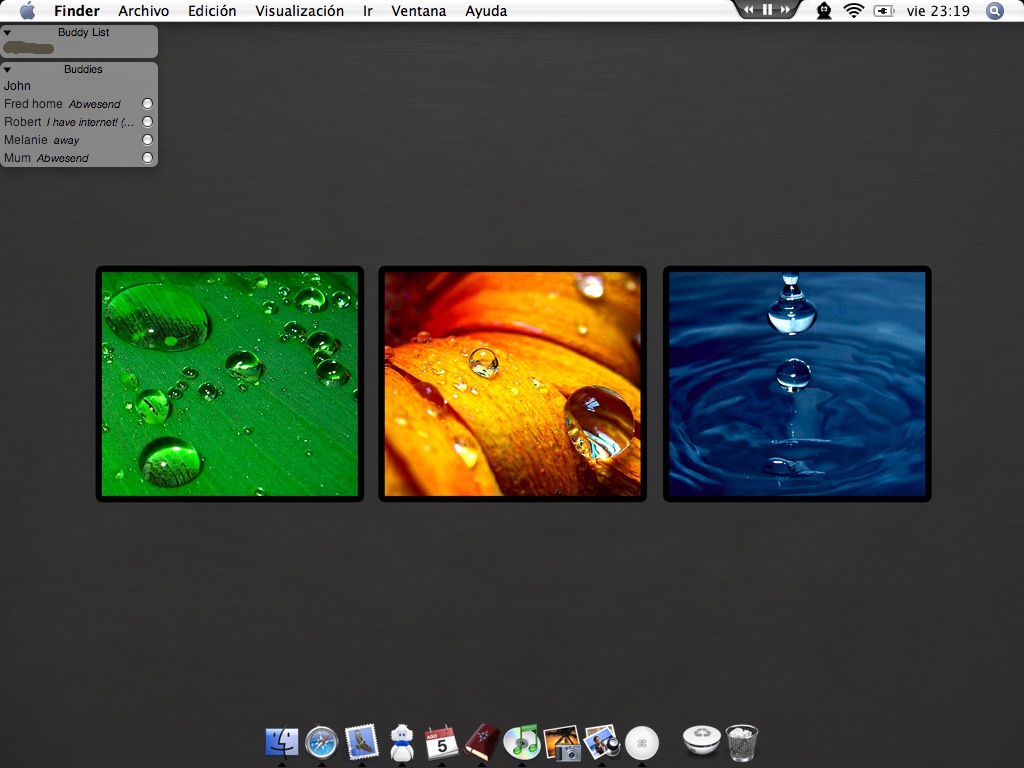Open Preview photos-with-loupe icon in dock
The image size is (1024, 768).
pos(601,743)
